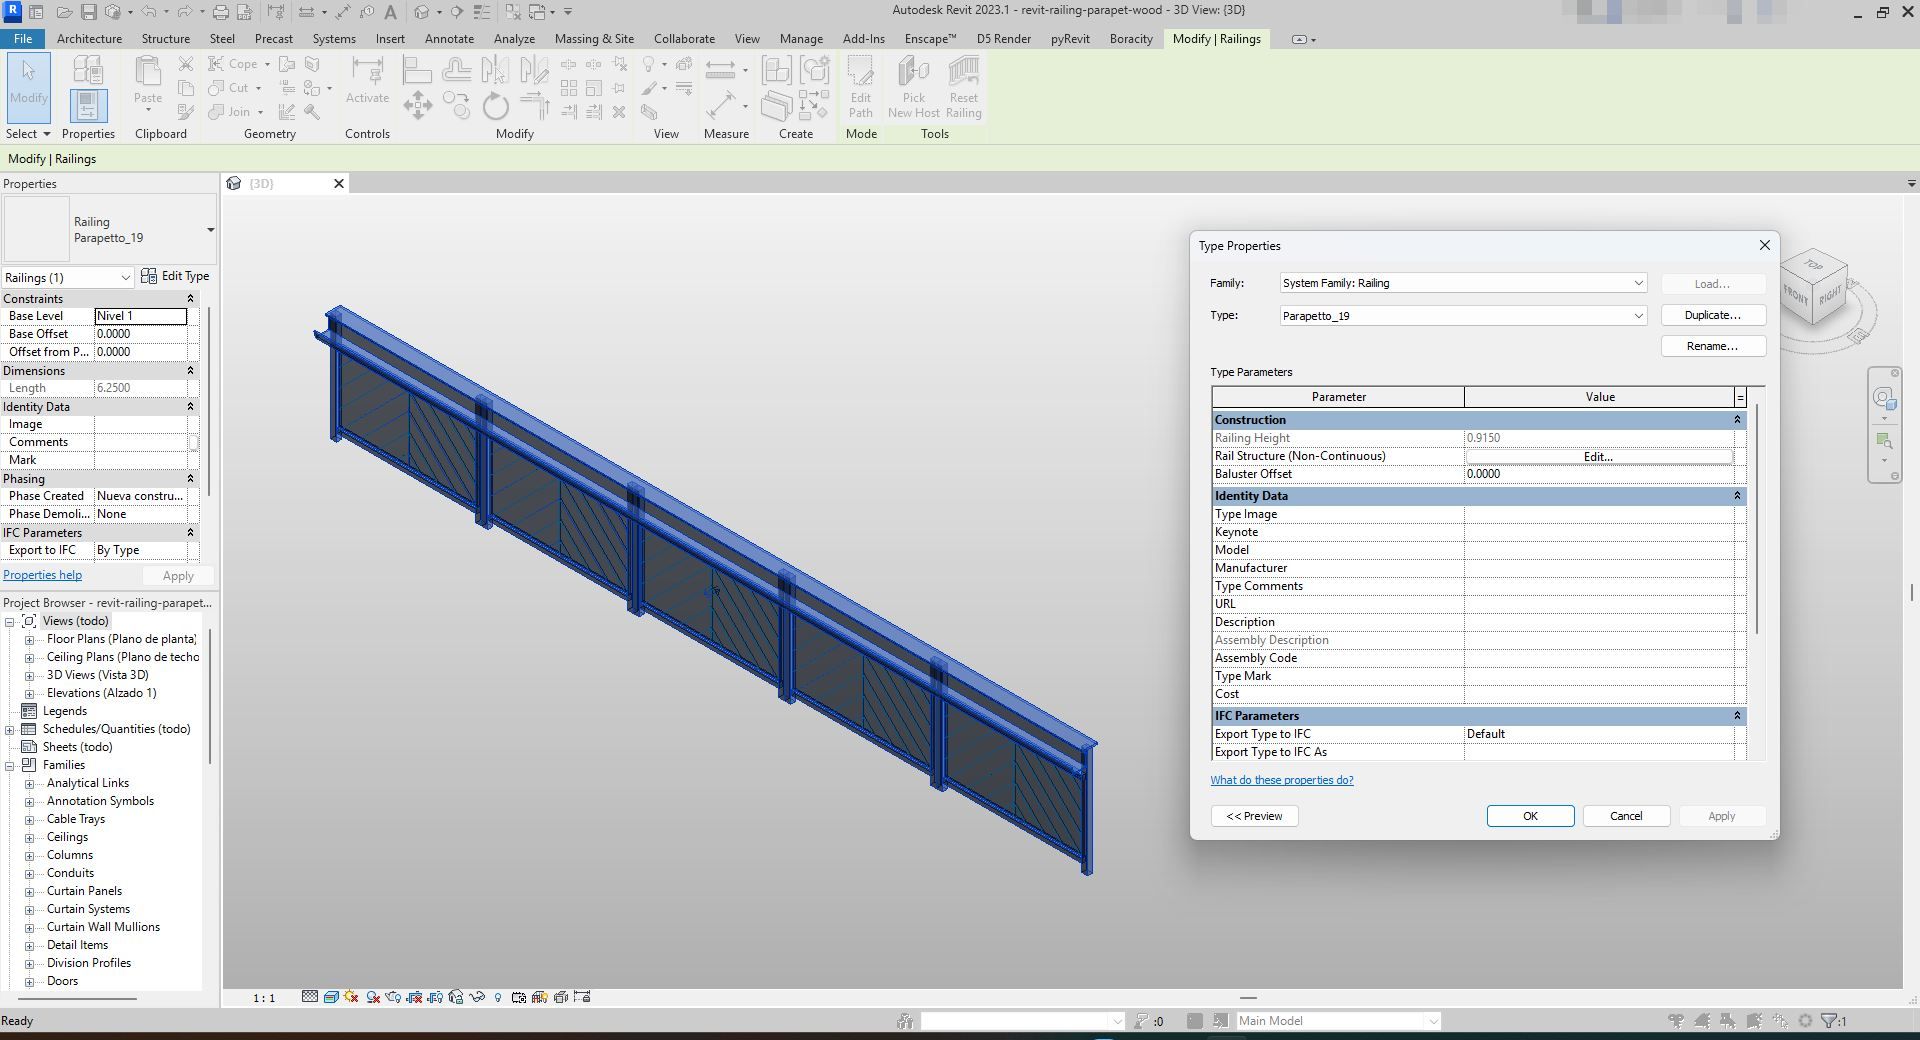Click the Crop View icon
1920x1040 pixels.
coord(414,997)
